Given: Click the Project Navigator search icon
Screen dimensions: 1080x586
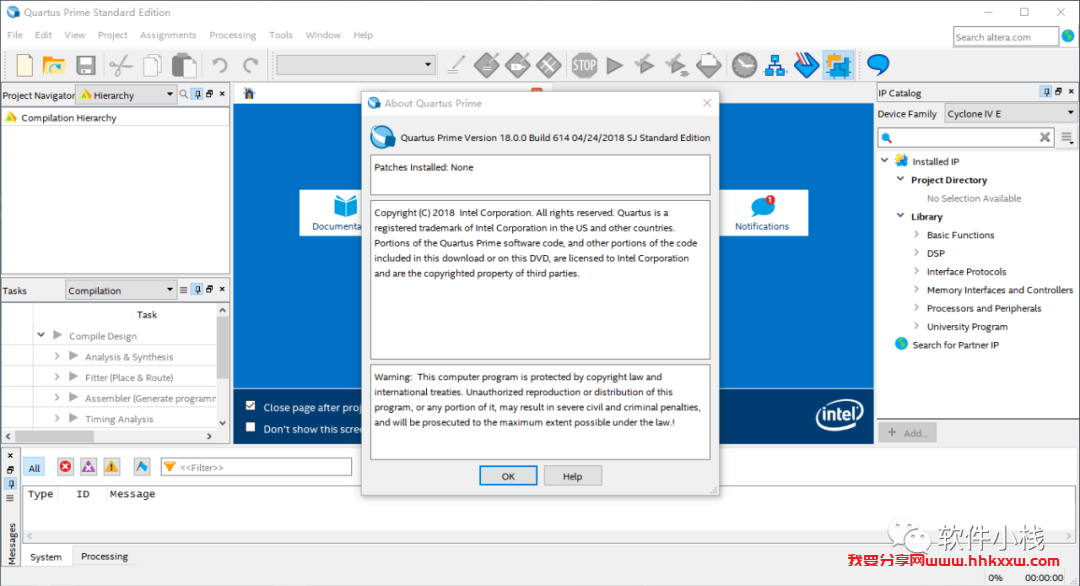Looking at the screenshot, I should click(x=183, y=94).
